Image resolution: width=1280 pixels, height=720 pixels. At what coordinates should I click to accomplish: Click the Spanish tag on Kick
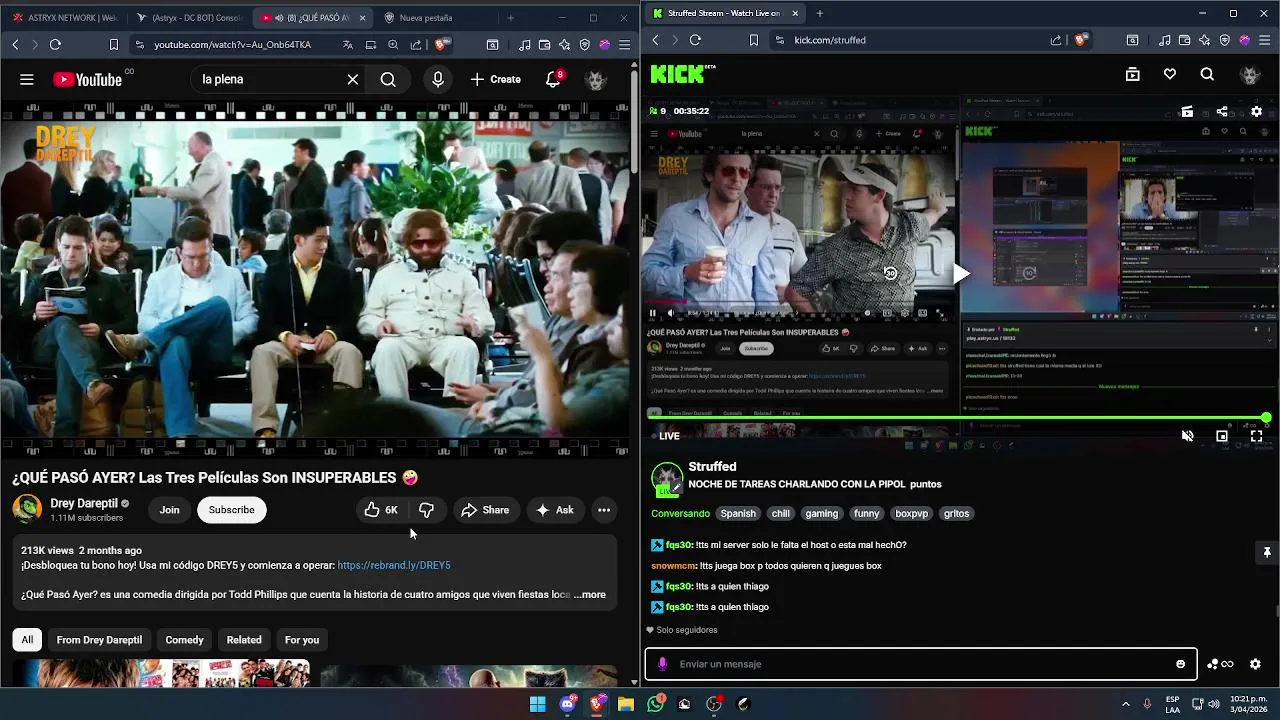tap(738, 513)
